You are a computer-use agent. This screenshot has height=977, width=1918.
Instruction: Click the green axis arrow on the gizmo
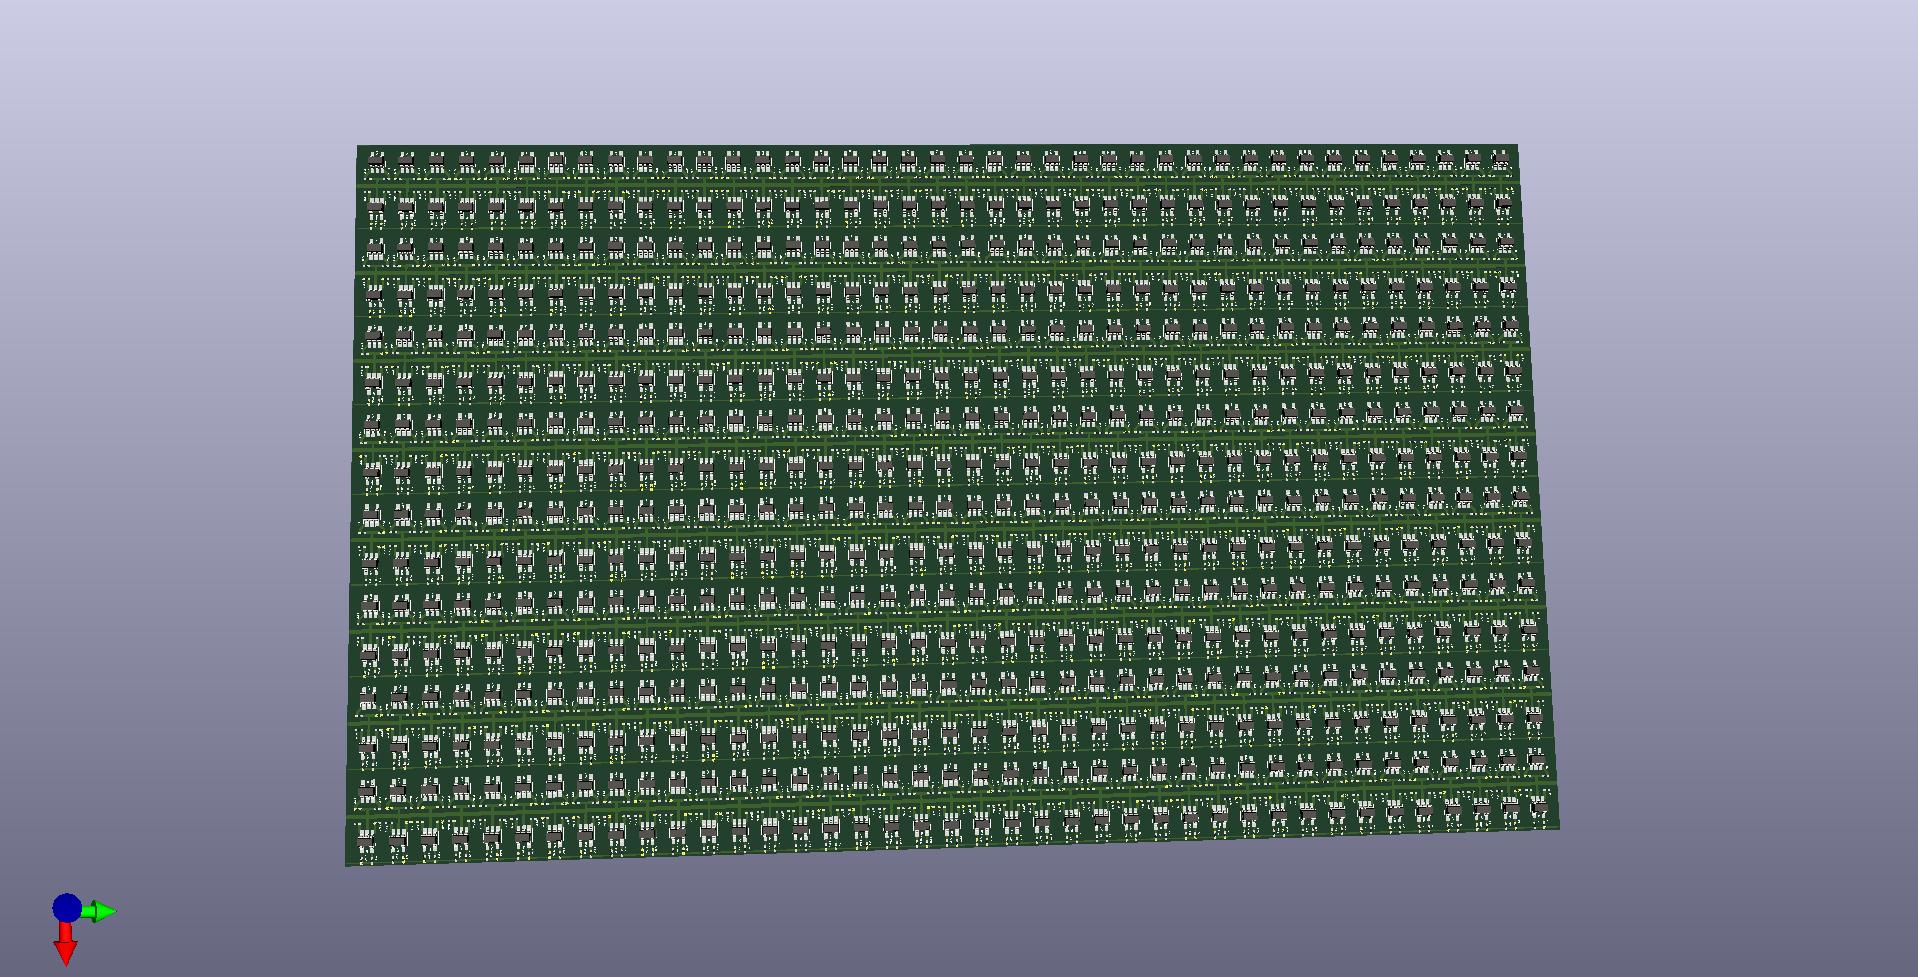tap(100, 911)
